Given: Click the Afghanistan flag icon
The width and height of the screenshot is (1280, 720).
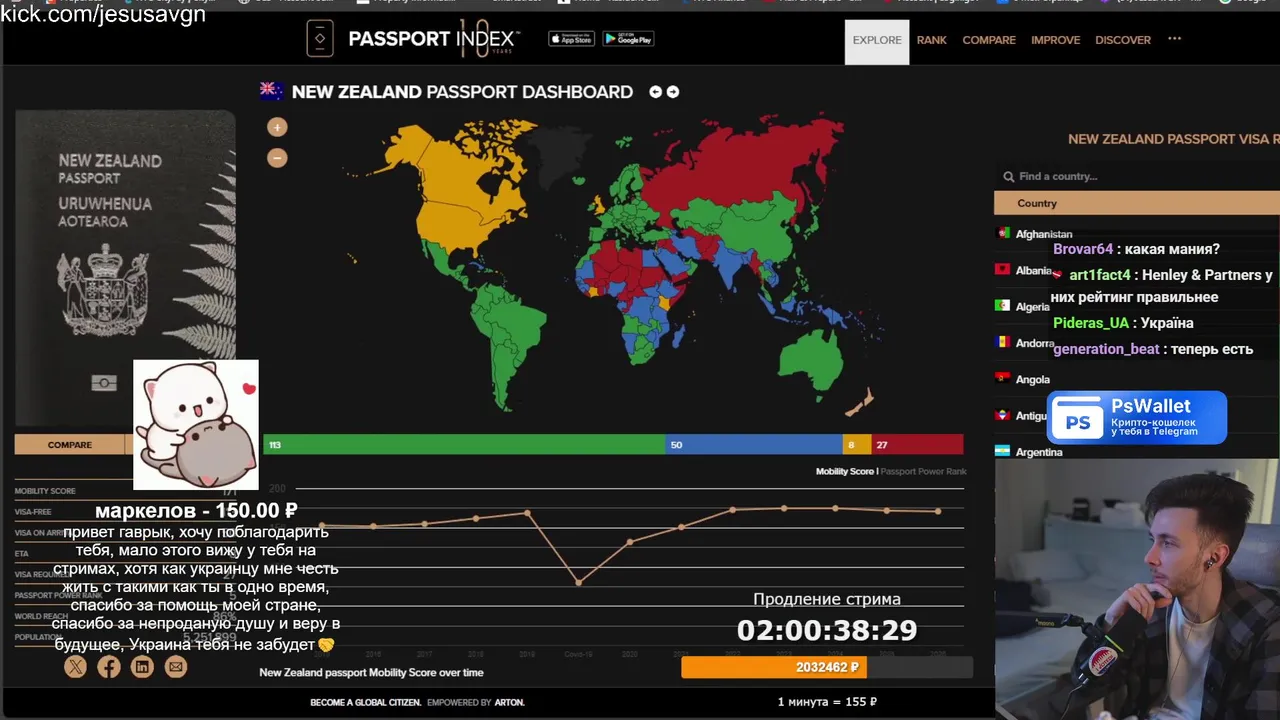Looking at the screenshot, I should tap(1003, 233).
